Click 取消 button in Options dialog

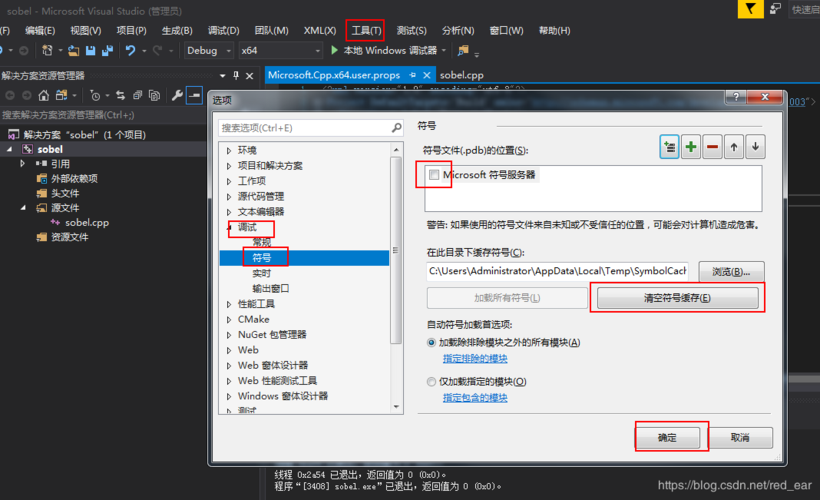740,438
